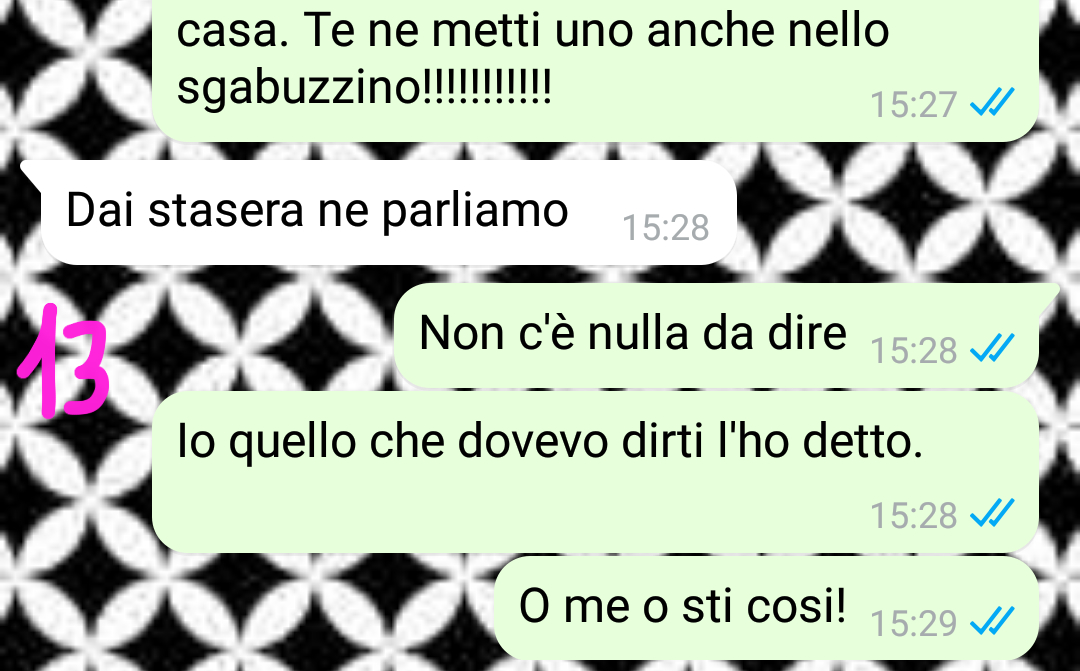Viewport: 1080px width, 671px height.
Task: Click blue checkmarks on 'Io quello che dovevo' message
Action: pos(992,513)
